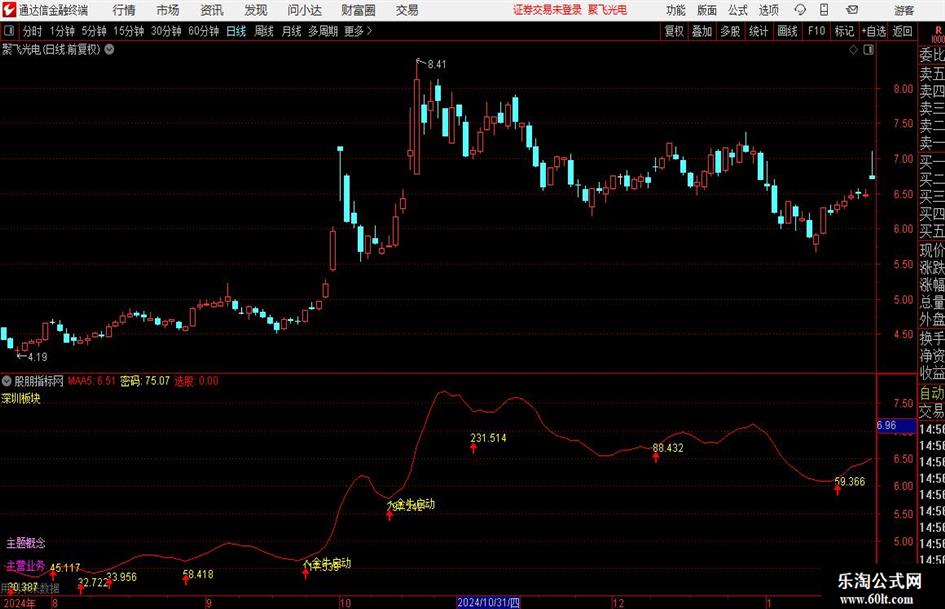Open the 市场 menu
The width and height of the screenshot is (945, 609).
pos(168,10)
